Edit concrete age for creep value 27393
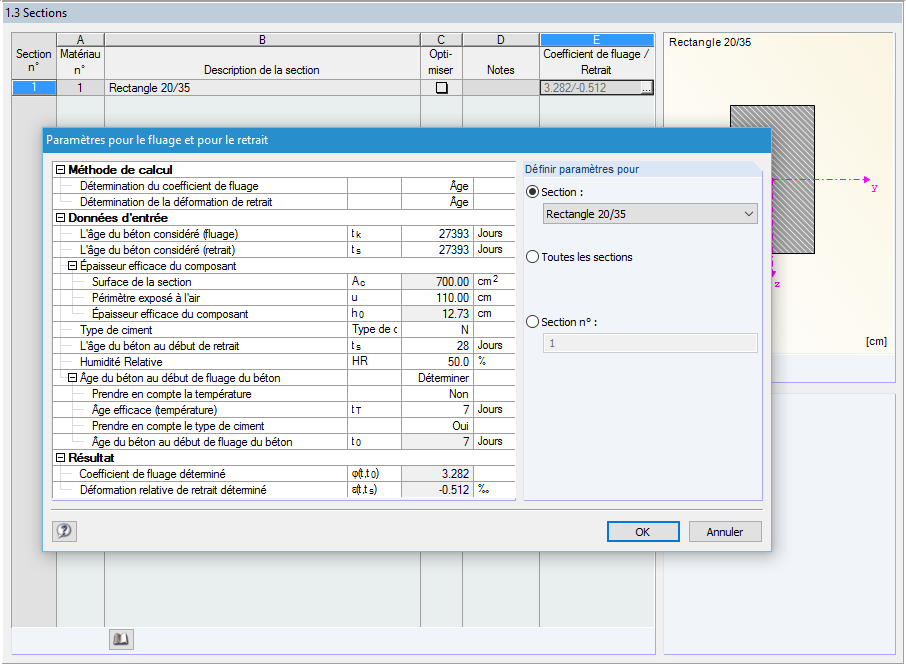Screen dimensions: 906x666 point(437,234)
